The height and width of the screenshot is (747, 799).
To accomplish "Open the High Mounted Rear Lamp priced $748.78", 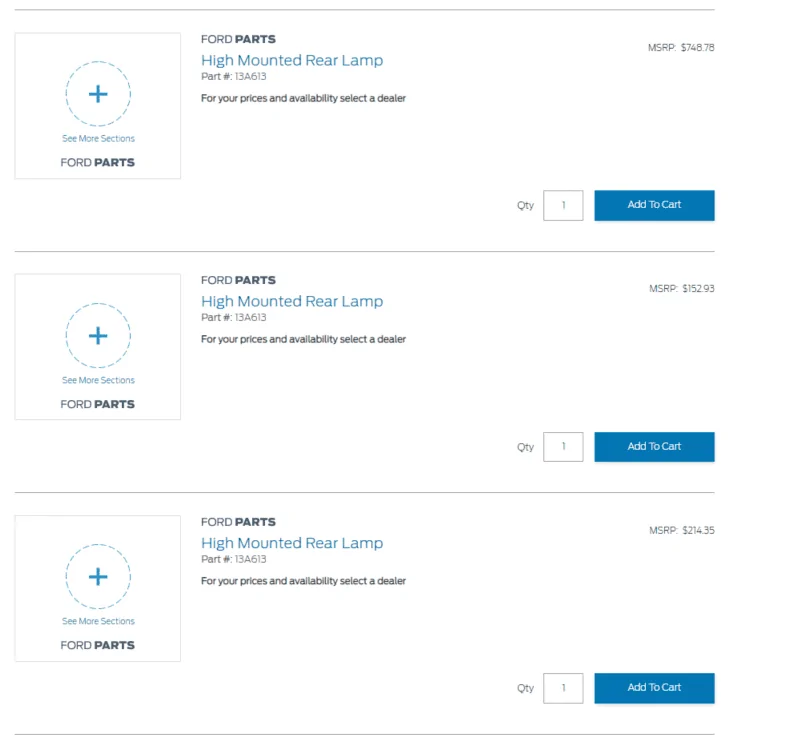I will [292, 60].
